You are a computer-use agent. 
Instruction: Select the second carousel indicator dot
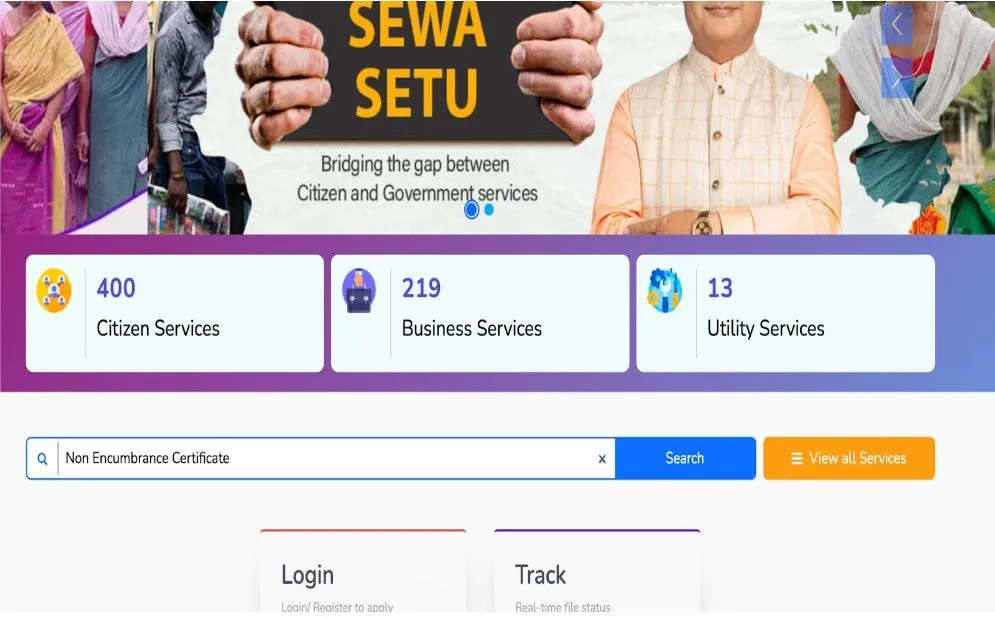(x=489, y=209)
